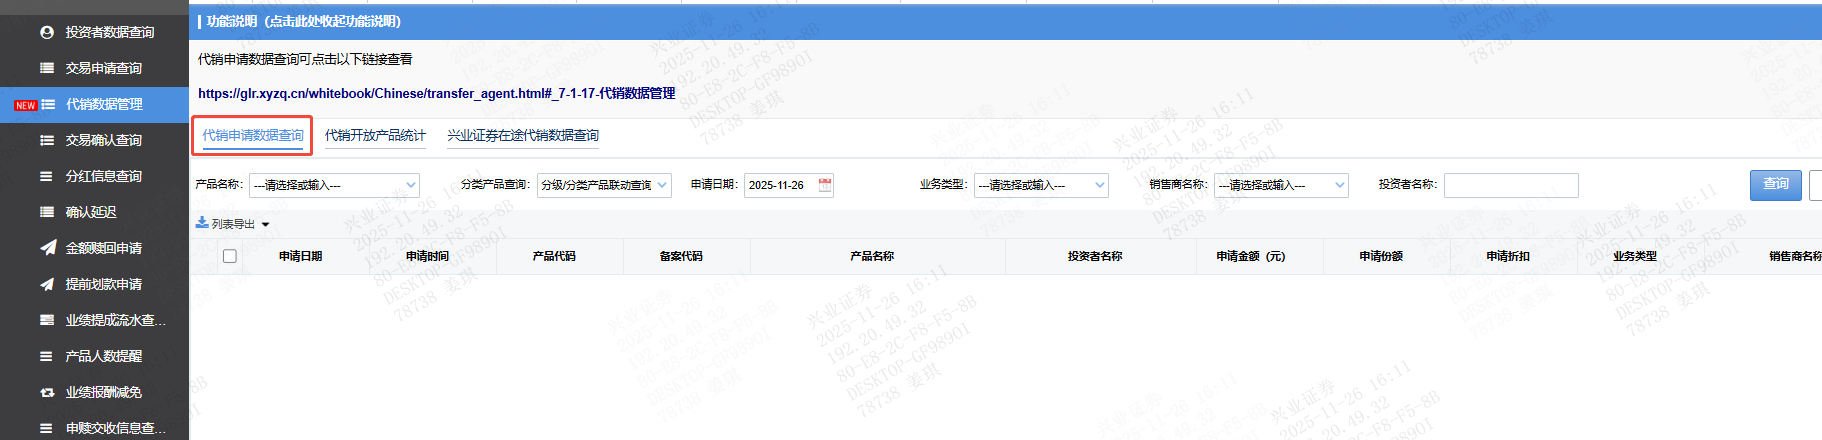The width and height of the screenshot is (1822, 440).
Task: Toggle the select-all checkbox in table header
Action: click(230, 256)
